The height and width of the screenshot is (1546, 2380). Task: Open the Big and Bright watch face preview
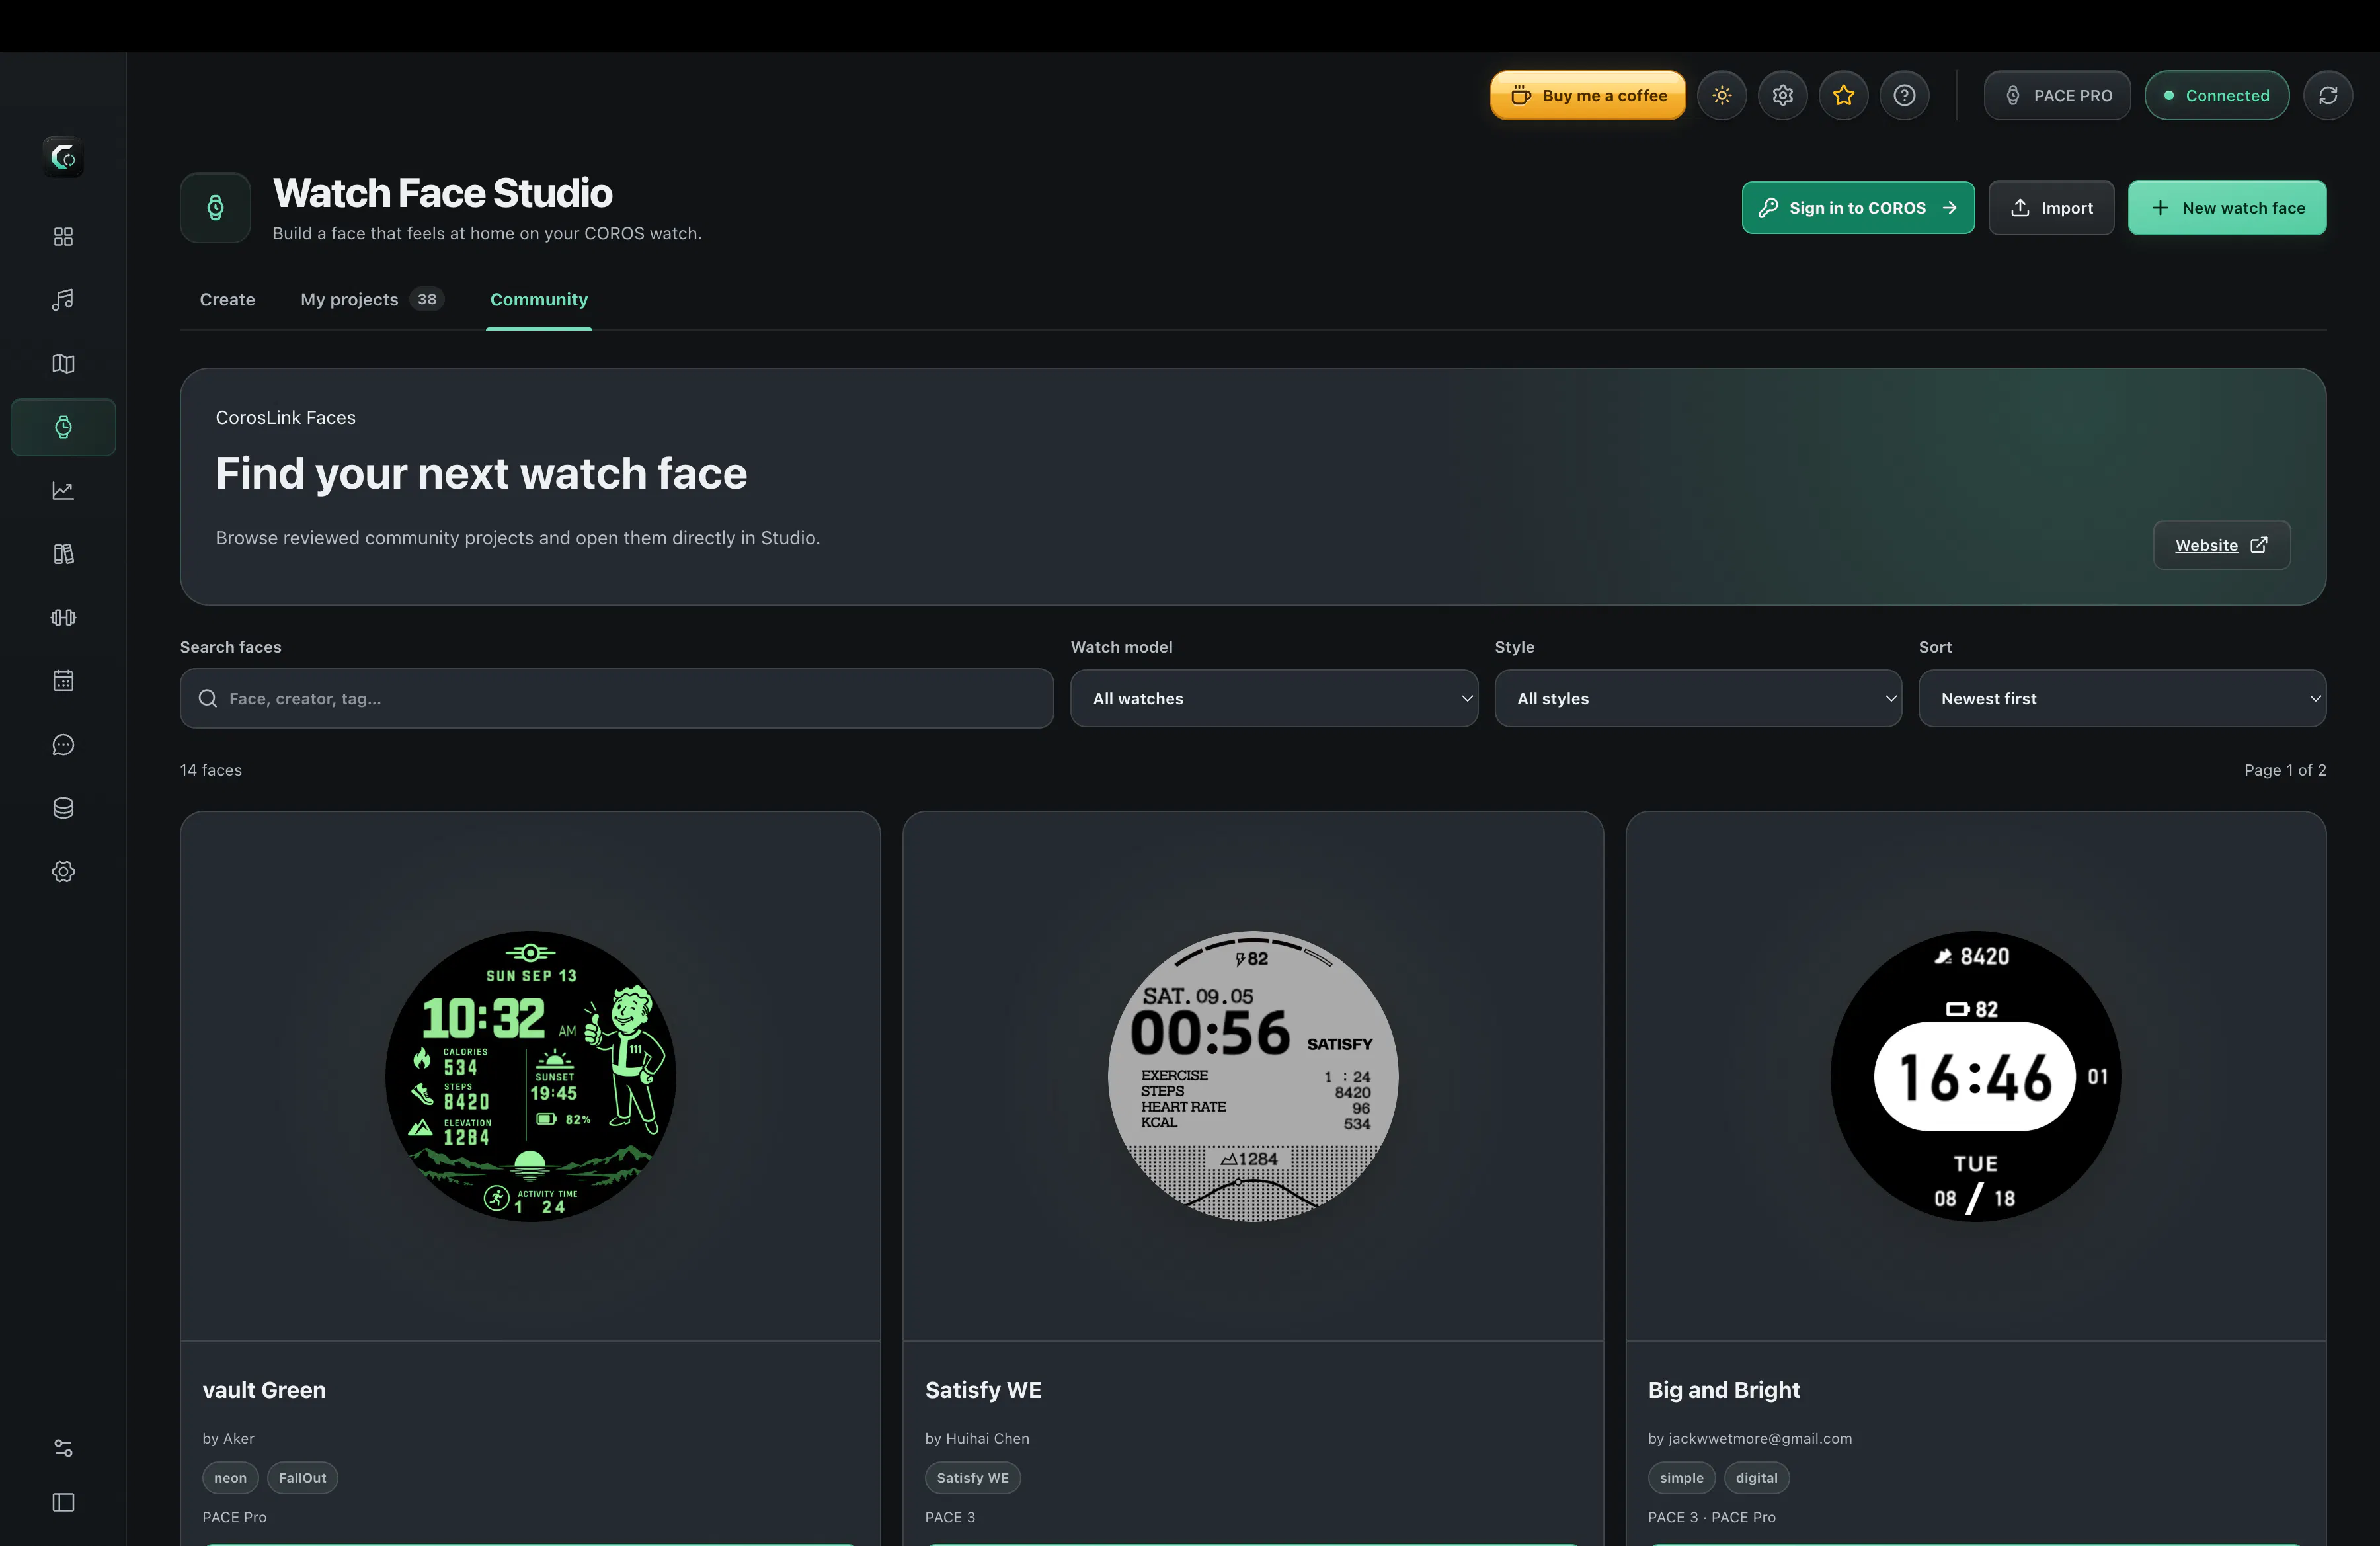[x=1976, y=1076]
